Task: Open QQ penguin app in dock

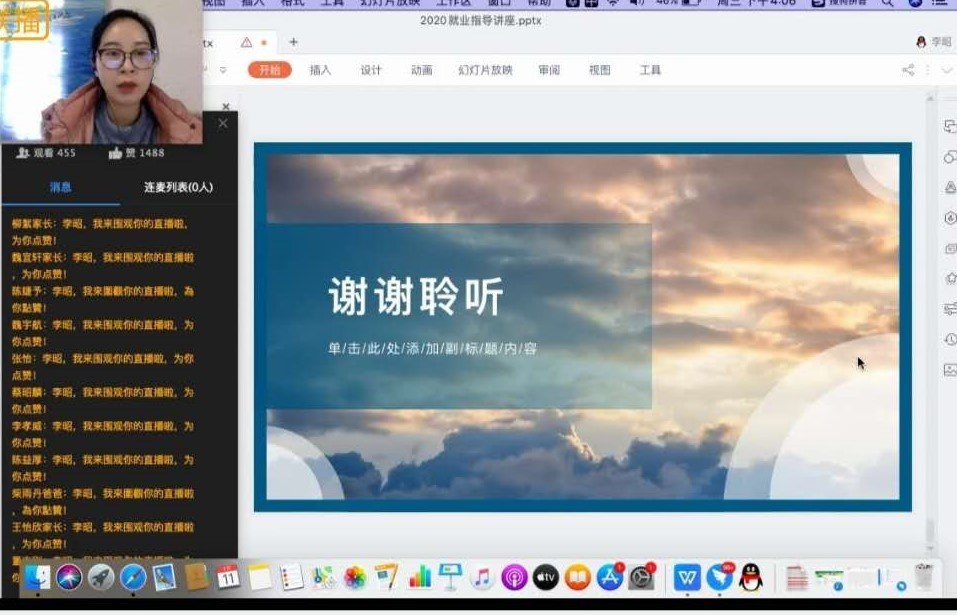Action: pos(750,577)
